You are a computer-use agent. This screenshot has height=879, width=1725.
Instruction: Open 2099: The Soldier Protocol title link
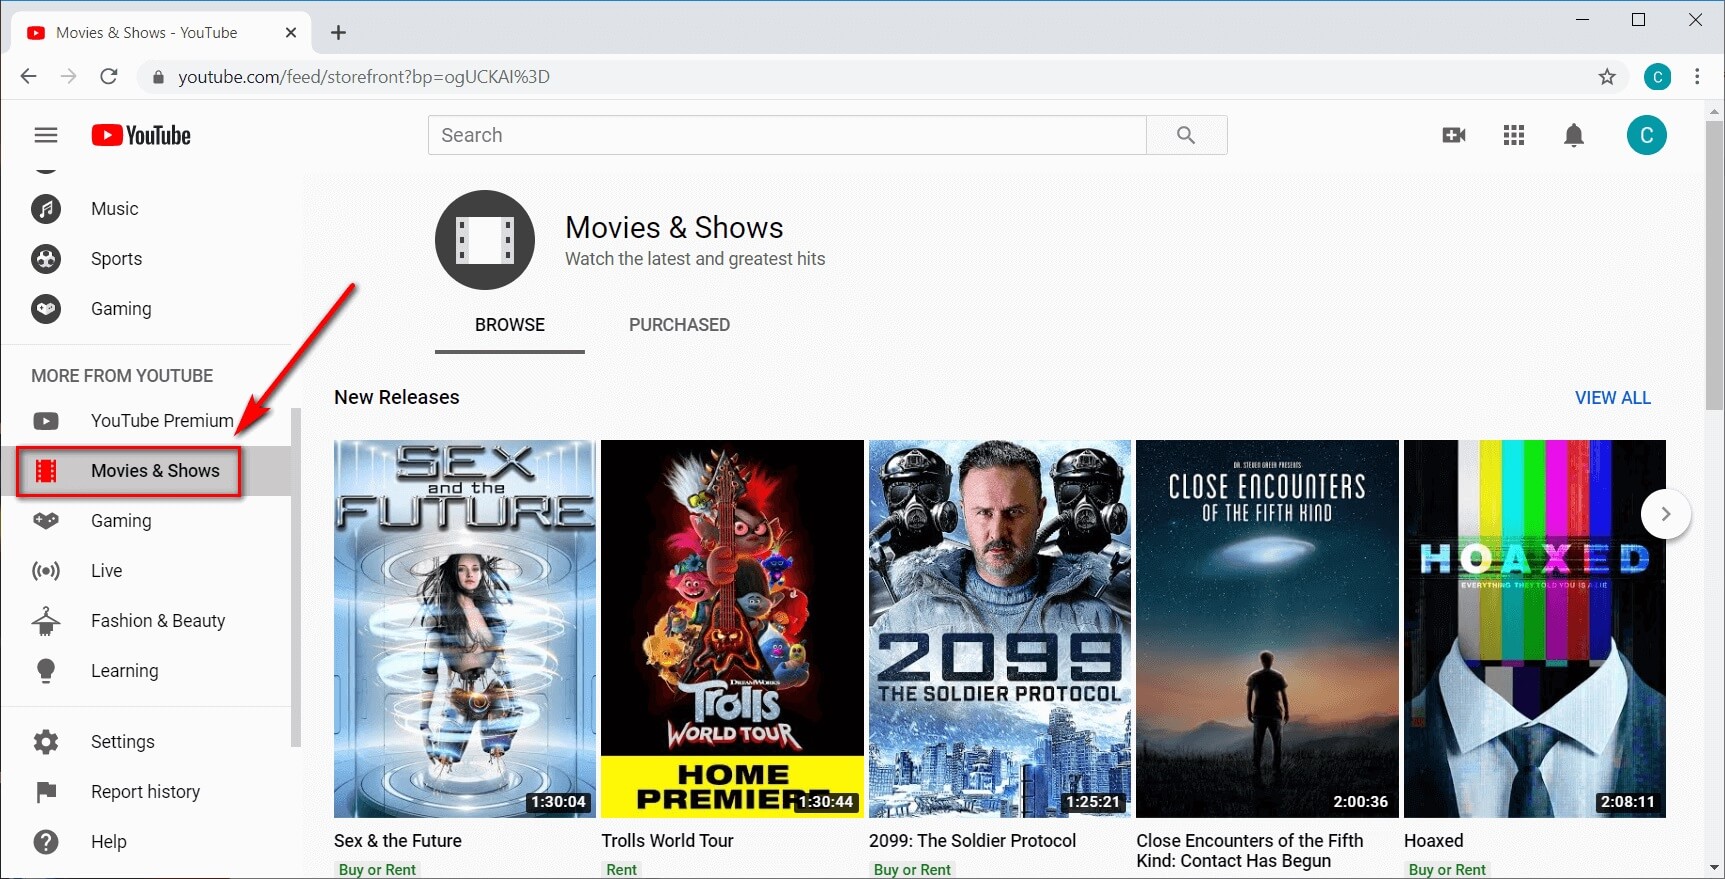pos(972,841)
